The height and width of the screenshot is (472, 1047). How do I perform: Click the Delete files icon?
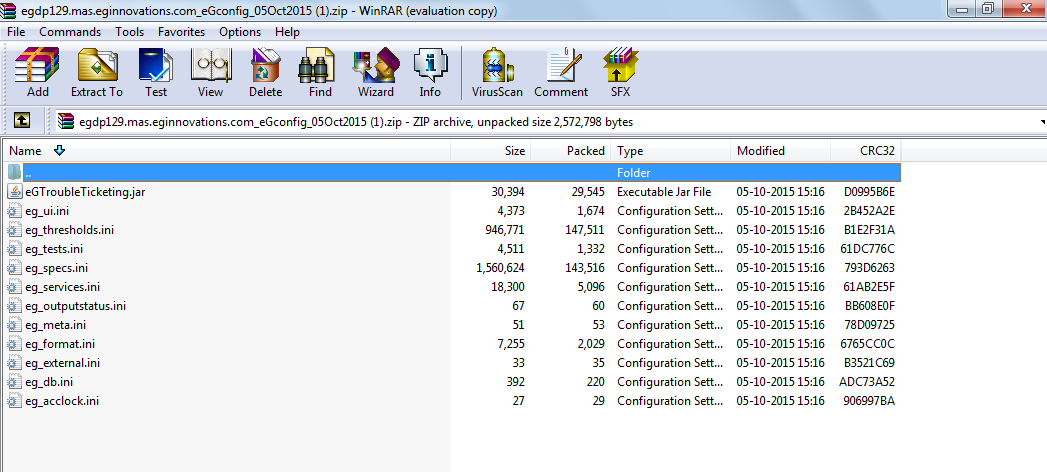[x=266, y=65]
